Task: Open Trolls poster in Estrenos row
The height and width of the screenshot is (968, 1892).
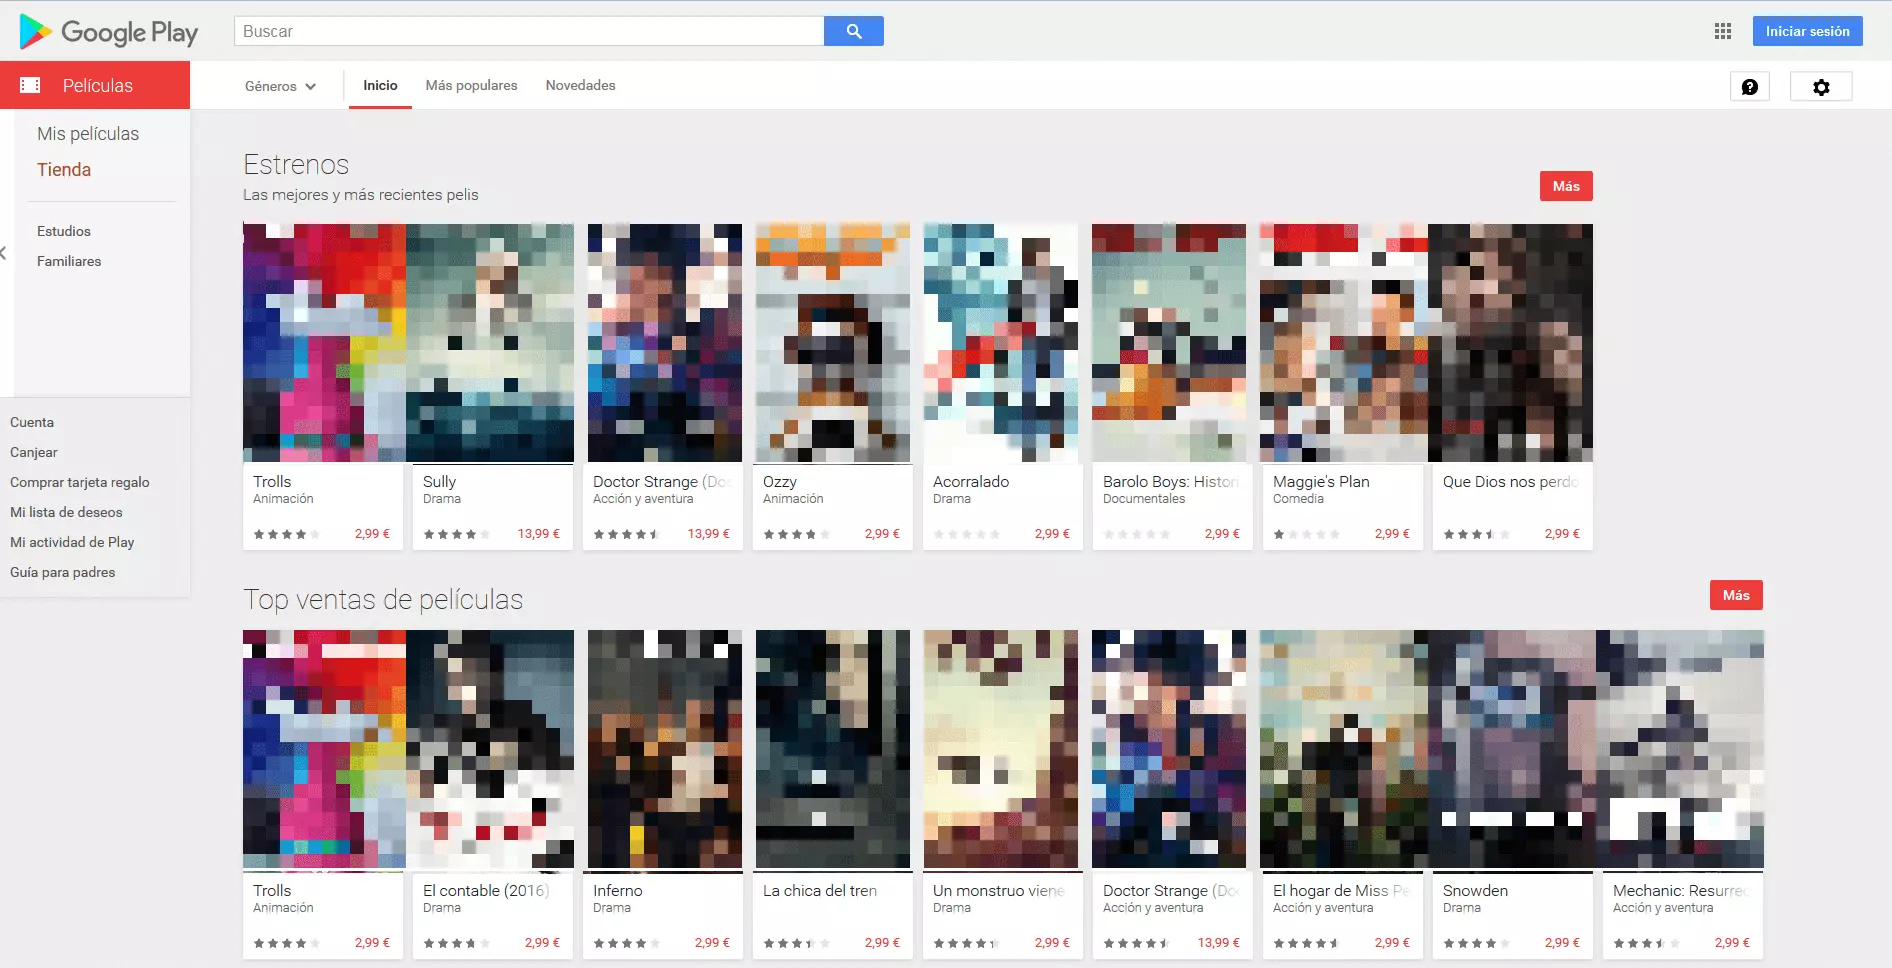Action: 324,343
